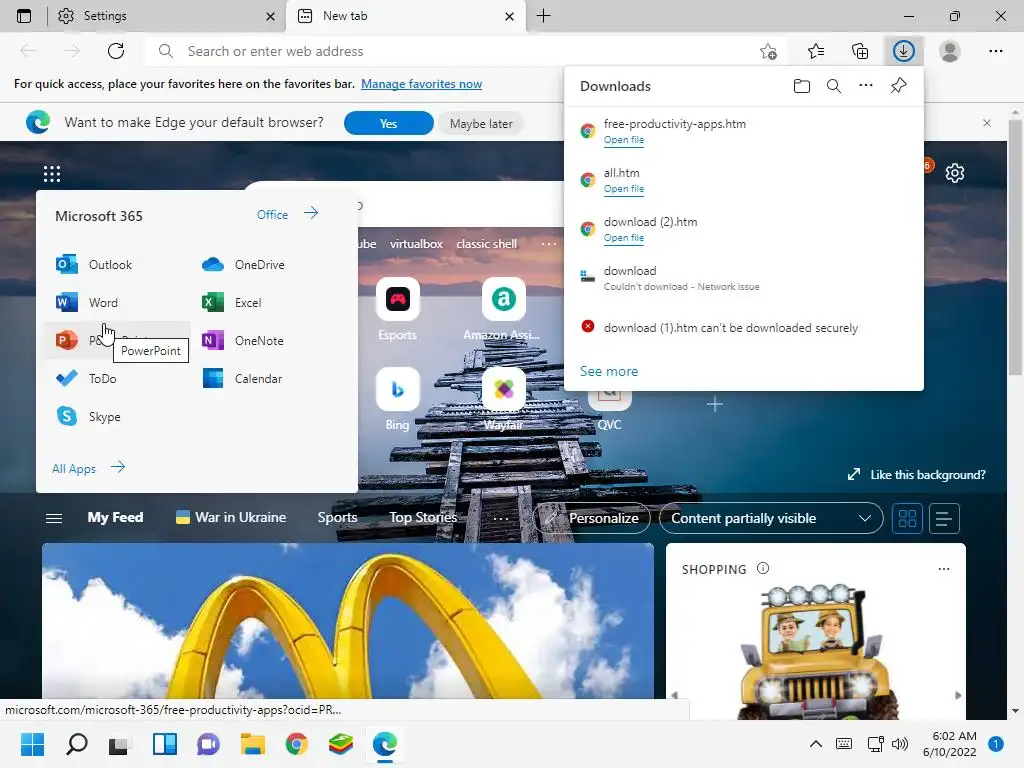Select the New tab tab
1024x768 pixels.
coord(405,16)
